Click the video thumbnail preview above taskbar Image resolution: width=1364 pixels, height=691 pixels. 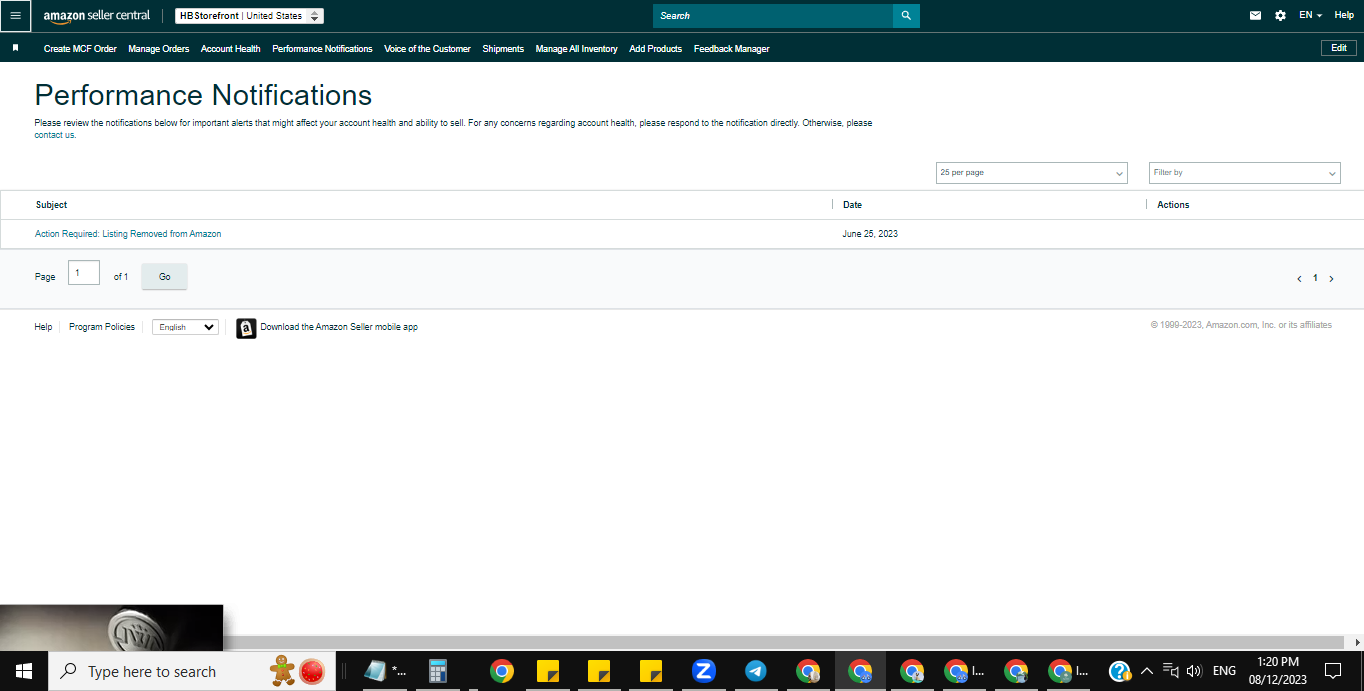[111, 628]
